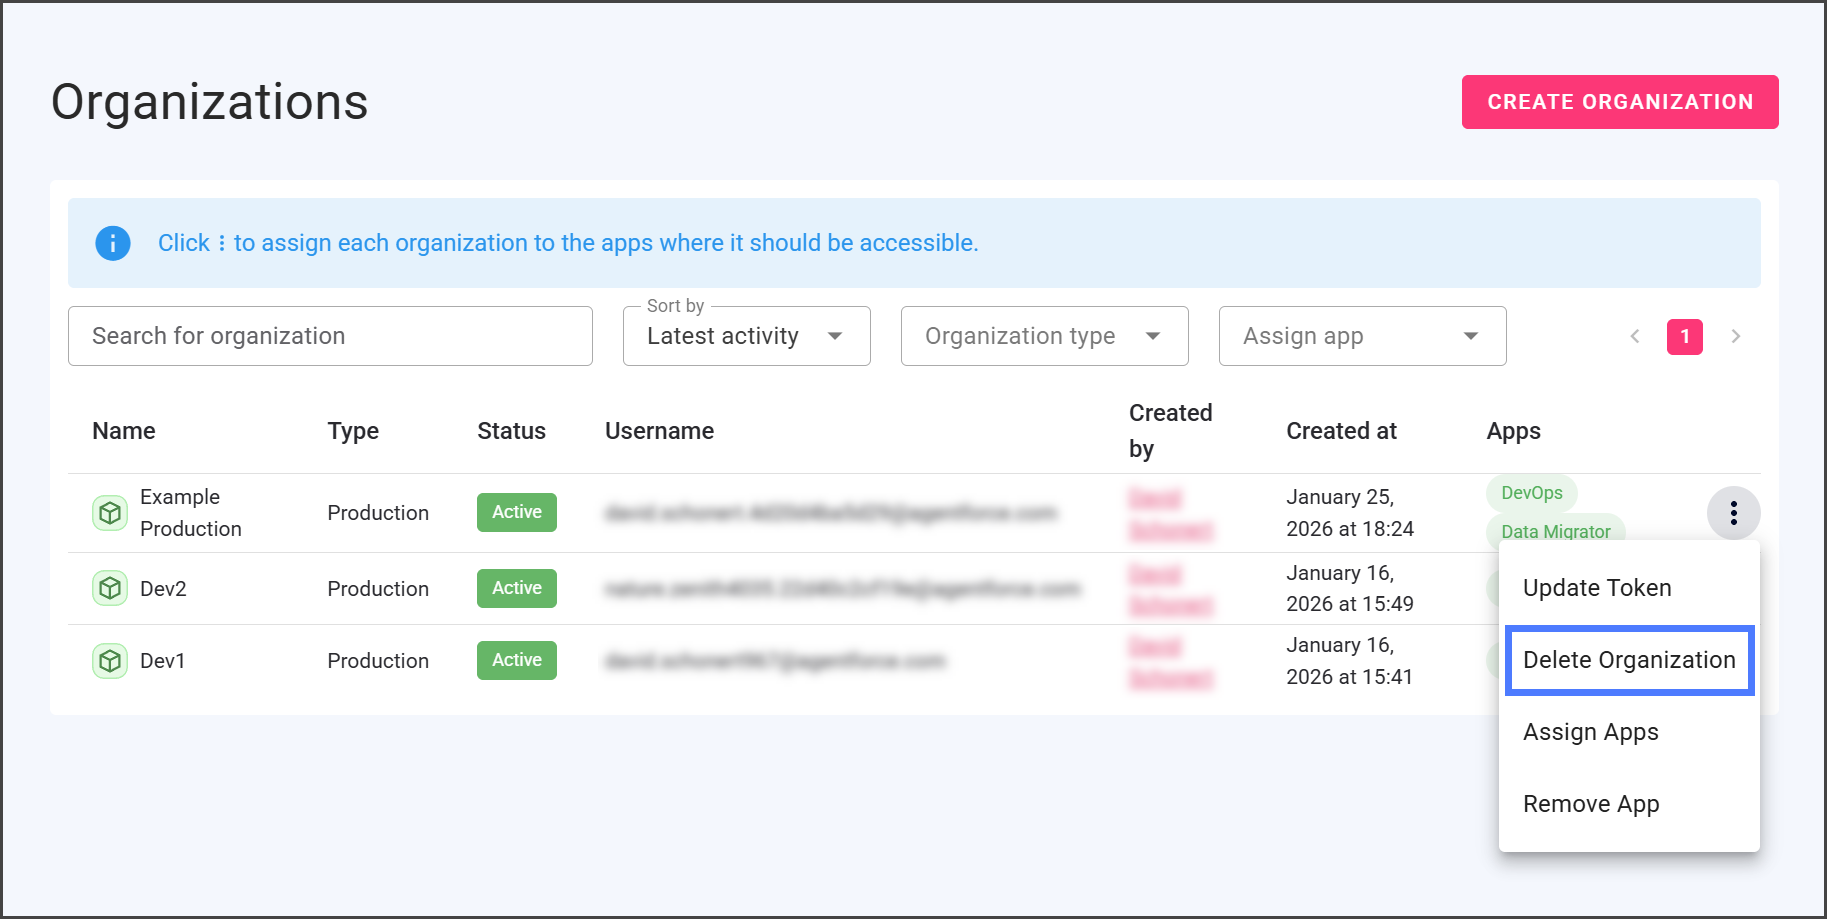Click the blue info icon in banner
The image size is (1827, 919).
pyautogui.click(x=113, y=243)
